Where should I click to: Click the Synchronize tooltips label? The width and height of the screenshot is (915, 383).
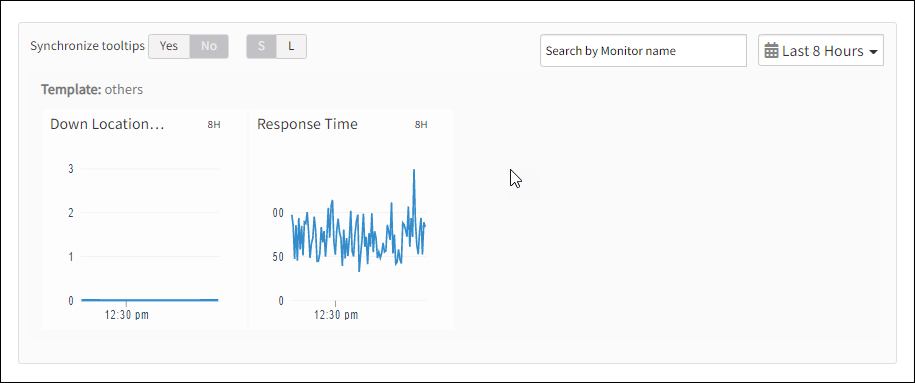point(88,46)
